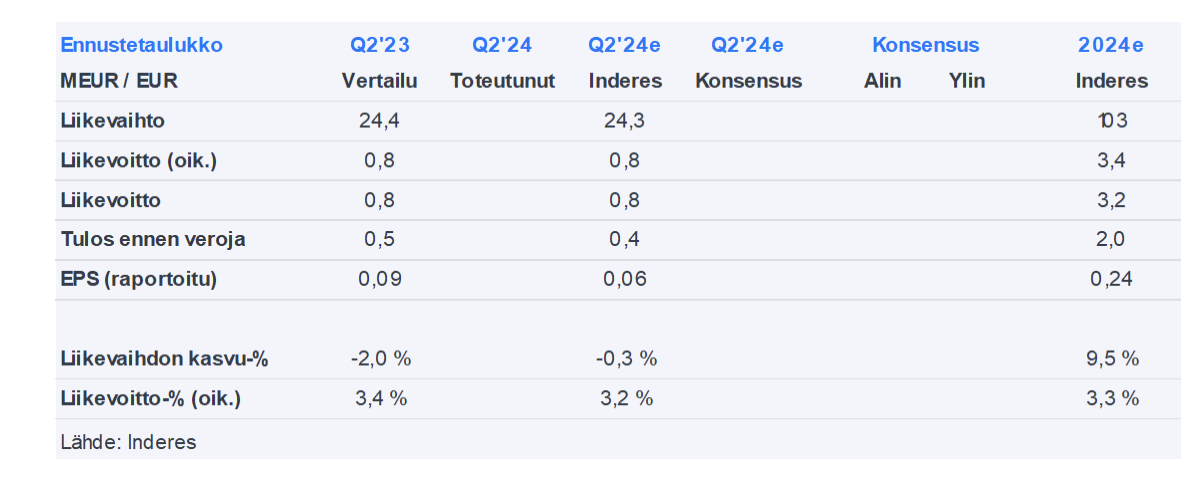The height and width of the screenshot is (480, 1200).
Task: Click the Alin consensus subheader
Action: 882,81
